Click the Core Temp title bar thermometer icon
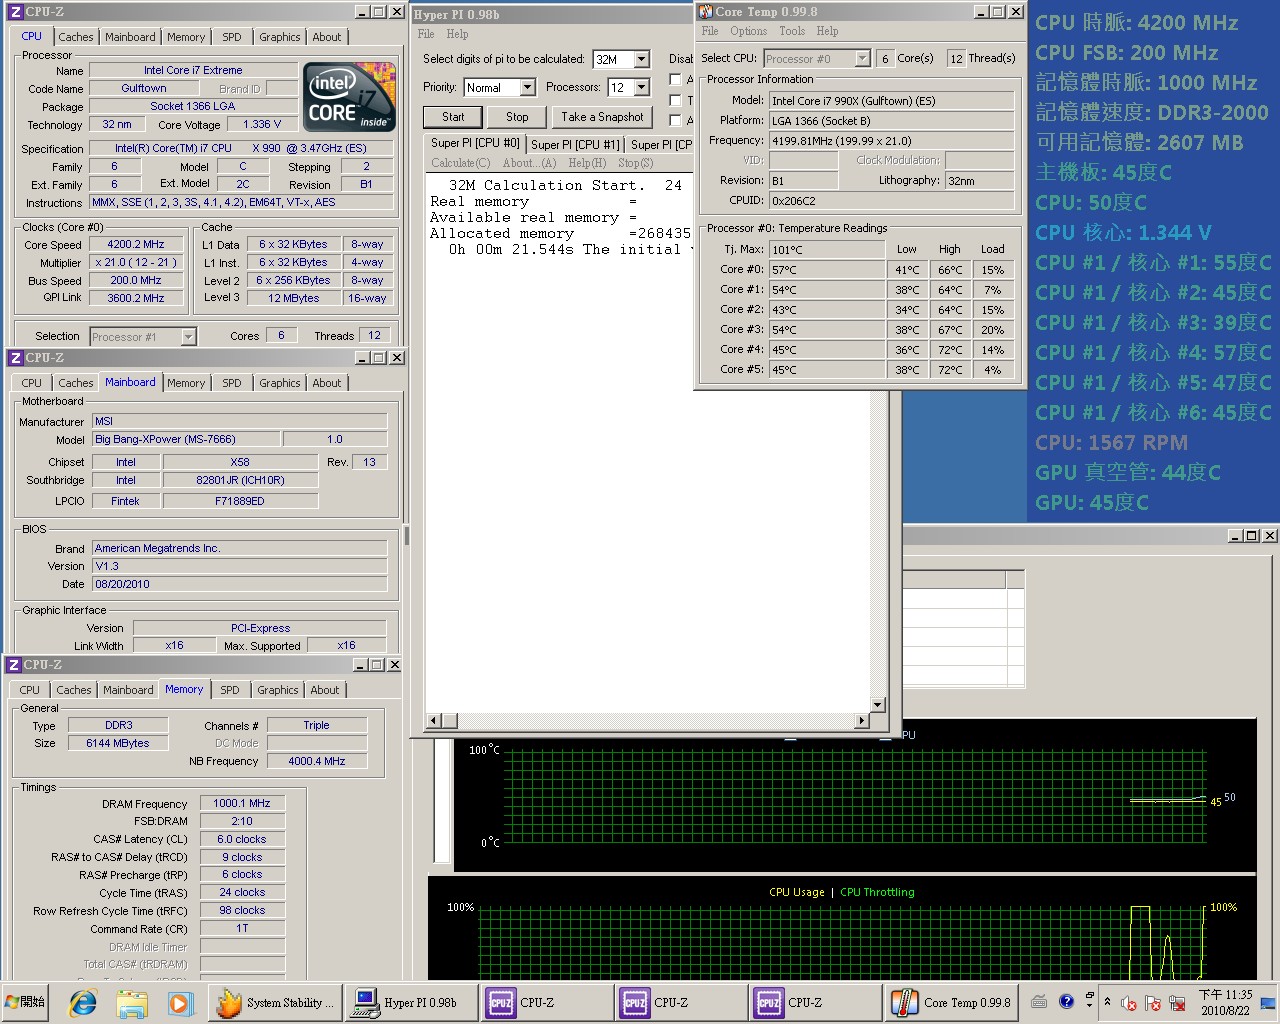 [x=706, y=11]
